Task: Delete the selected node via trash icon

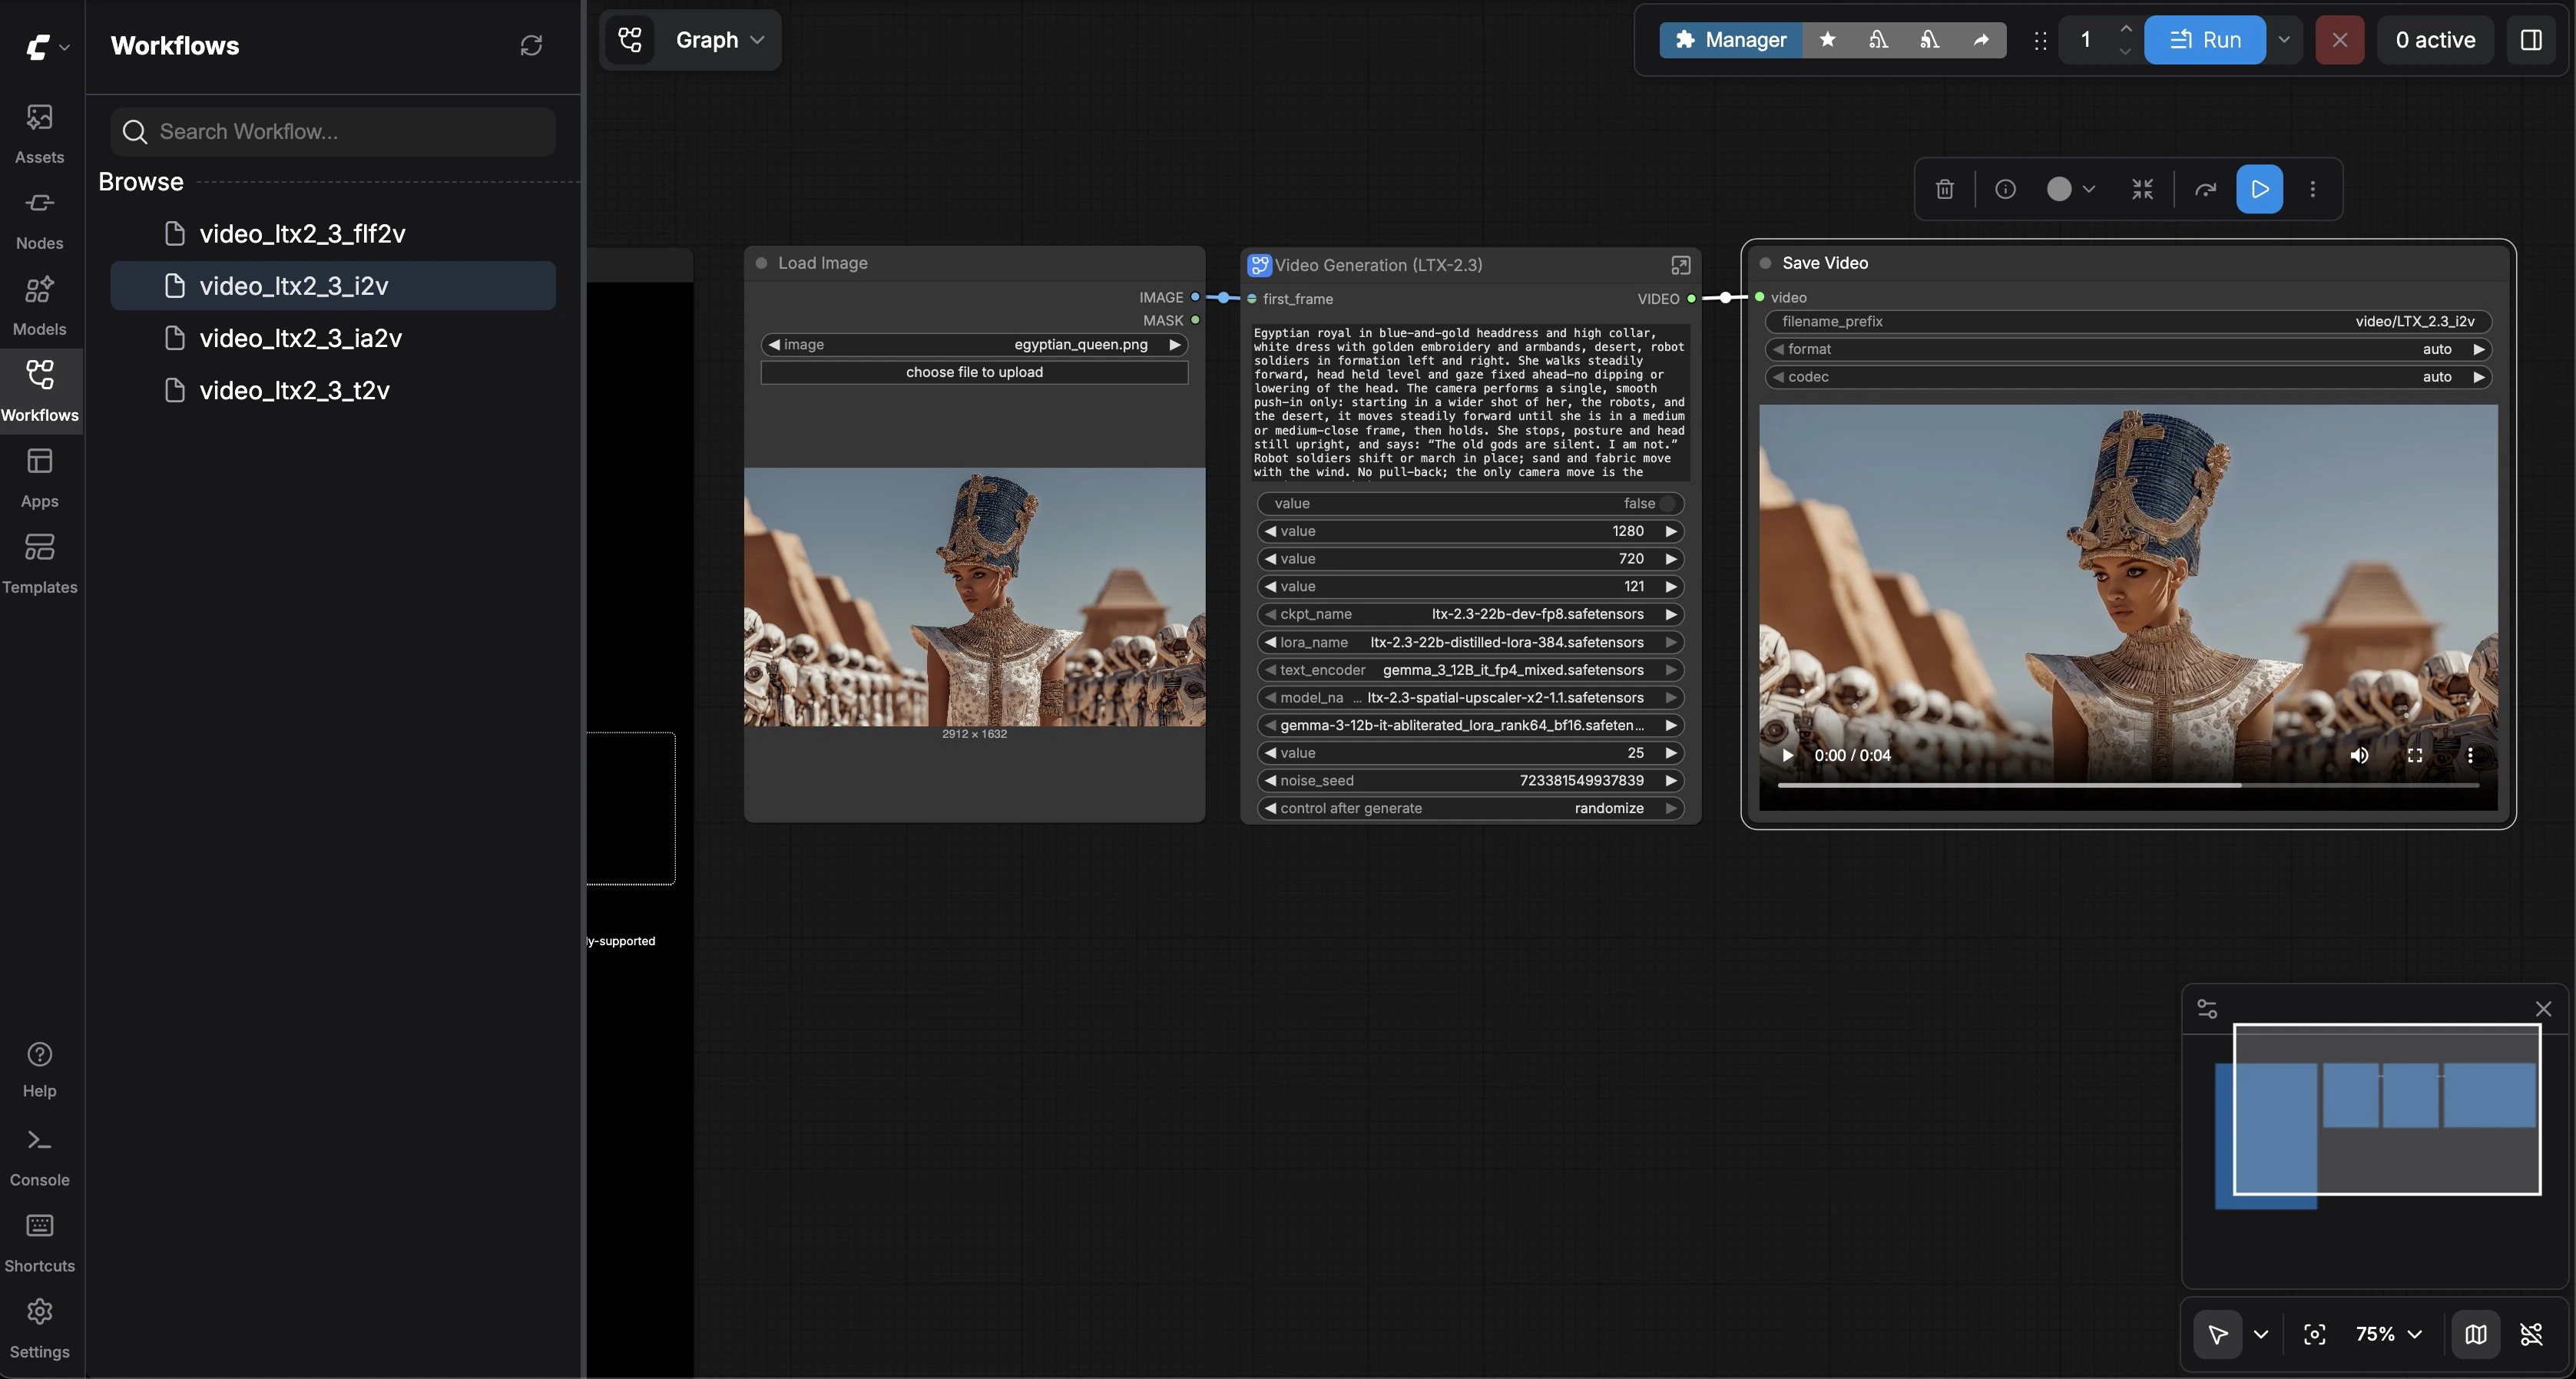Action: pos(1945,189)
